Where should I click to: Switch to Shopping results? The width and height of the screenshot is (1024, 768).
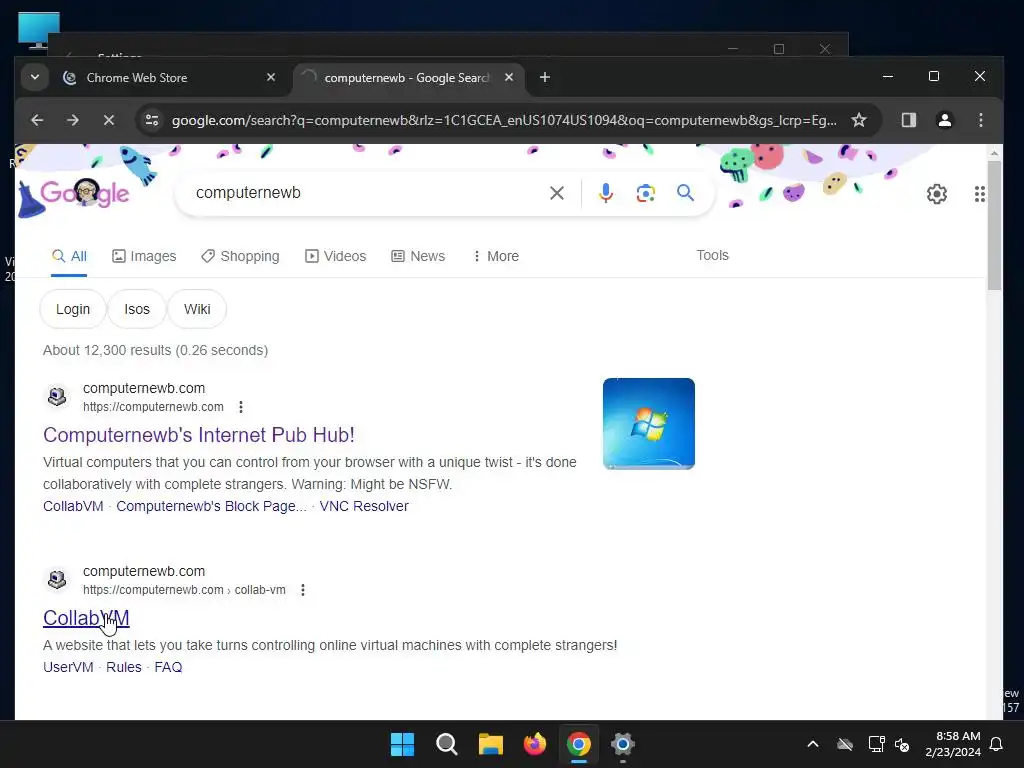point(240,256)
